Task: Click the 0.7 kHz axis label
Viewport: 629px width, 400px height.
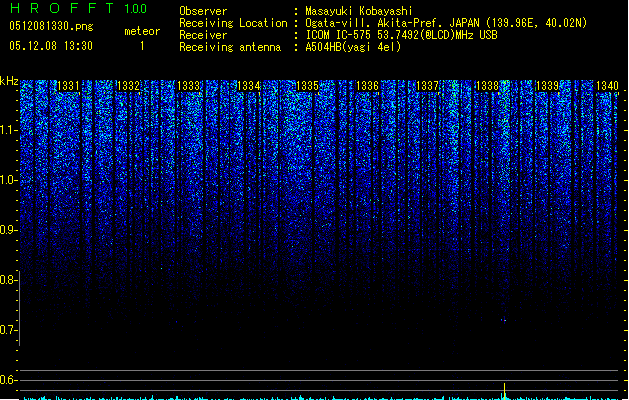Action: (x=8, y=330)
